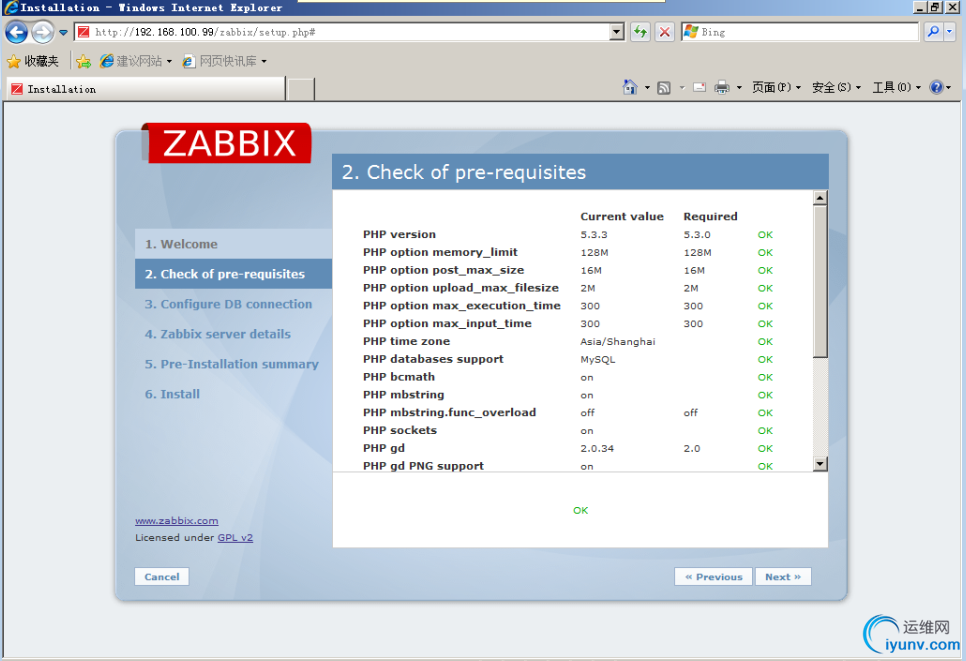Open a new tab with the blank tab button

pos(301,89)
